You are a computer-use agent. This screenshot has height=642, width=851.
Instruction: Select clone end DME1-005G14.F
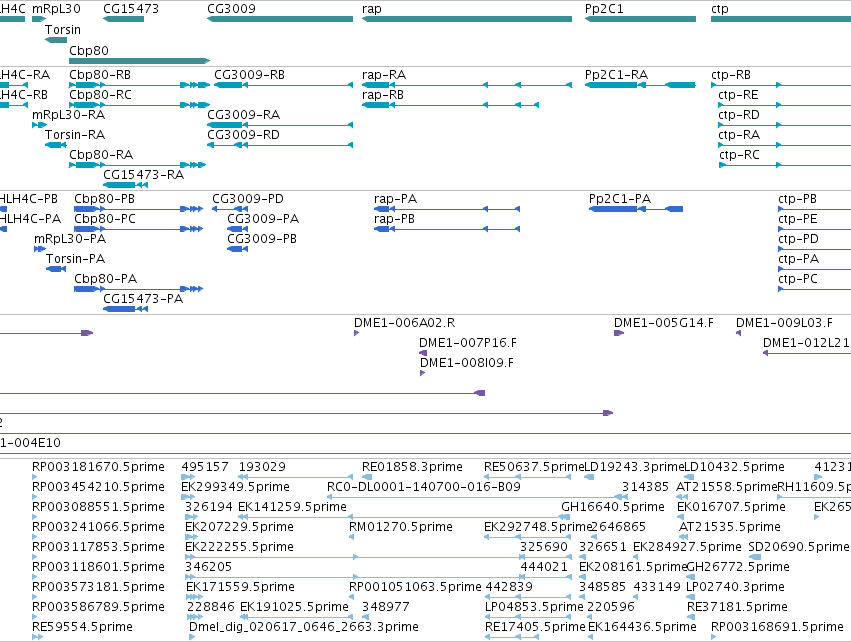(x=664, y=323)
